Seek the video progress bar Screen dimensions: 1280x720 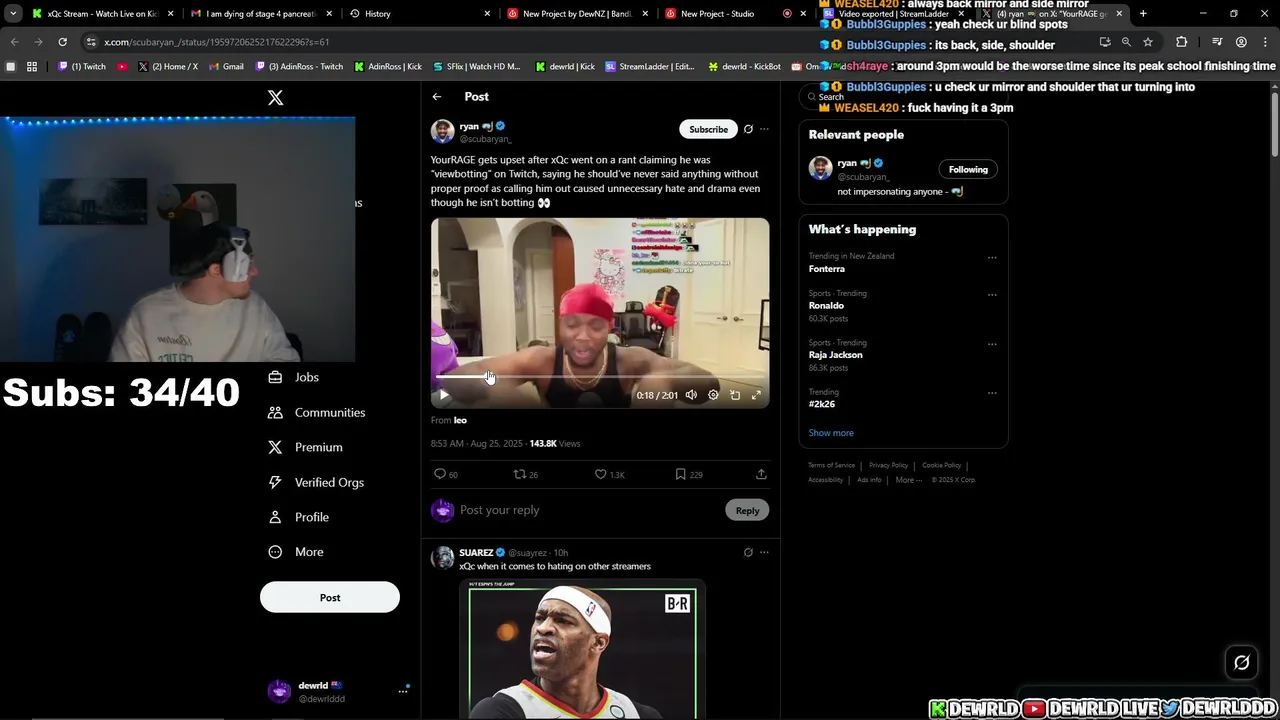pyautogui.click(x=600, y=377)
